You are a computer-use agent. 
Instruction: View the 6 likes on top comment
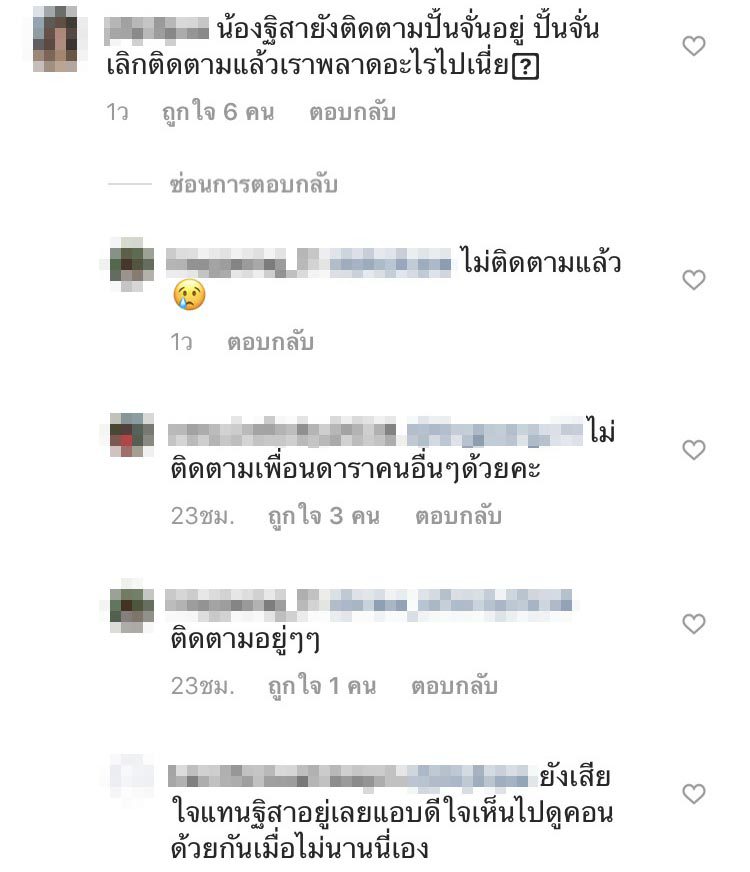tap(218, 112)
